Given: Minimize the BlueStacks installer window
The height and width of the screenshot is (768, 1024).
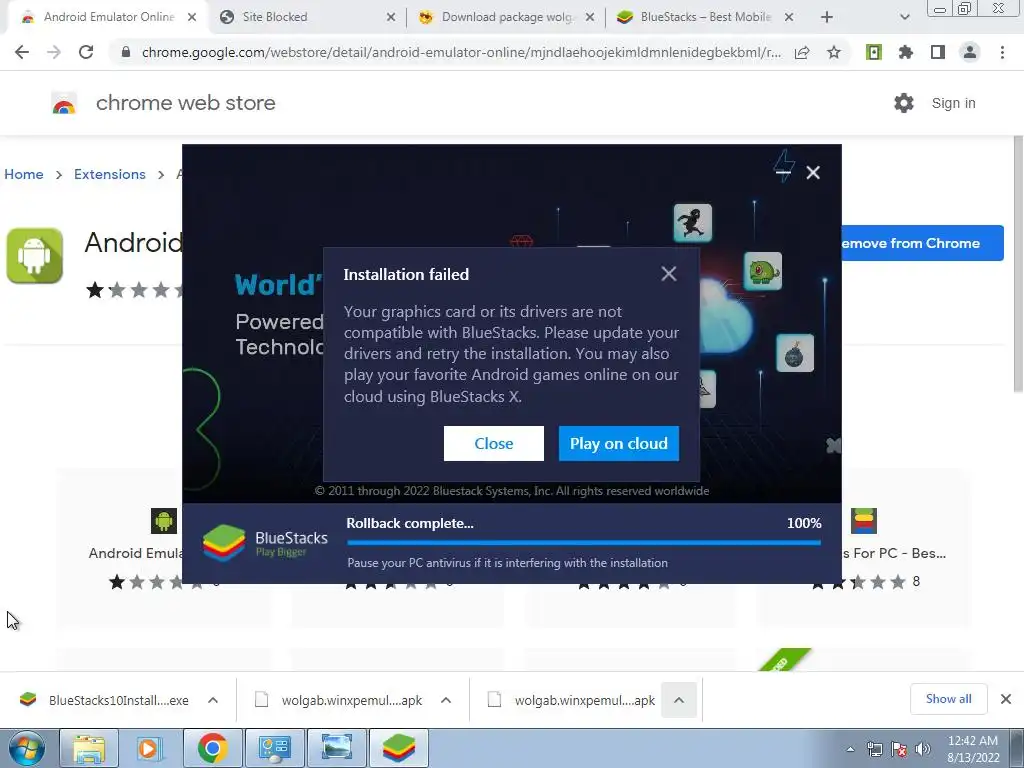Looking at the screenshot, I should point(783,172).
